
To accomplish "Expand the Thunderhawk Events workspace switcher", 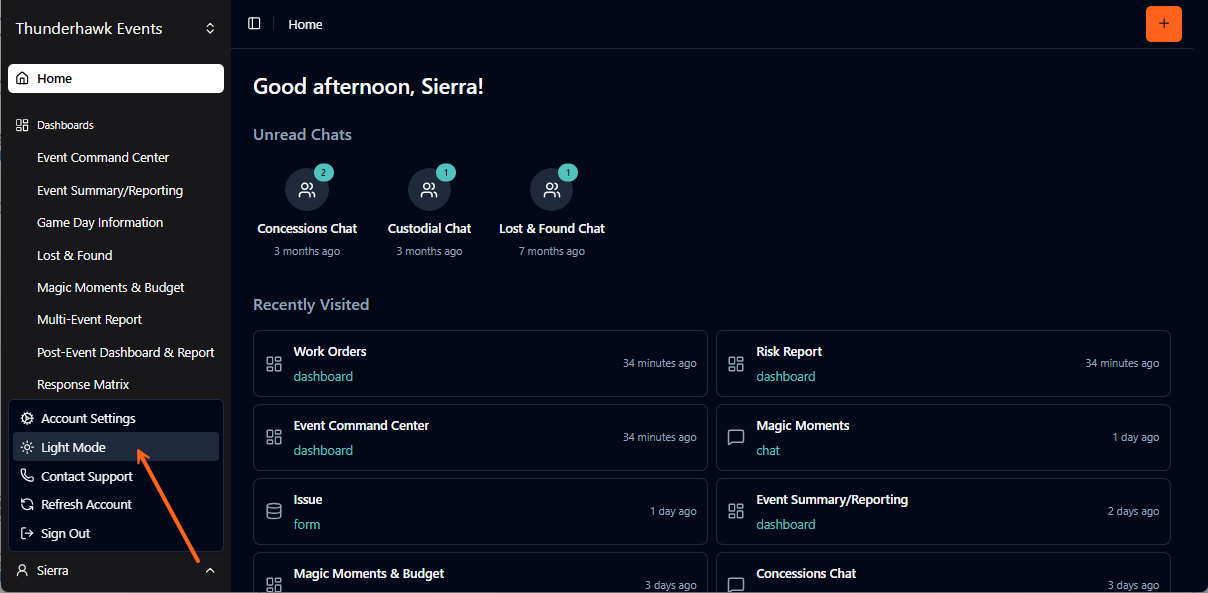I will click(210, 29).
